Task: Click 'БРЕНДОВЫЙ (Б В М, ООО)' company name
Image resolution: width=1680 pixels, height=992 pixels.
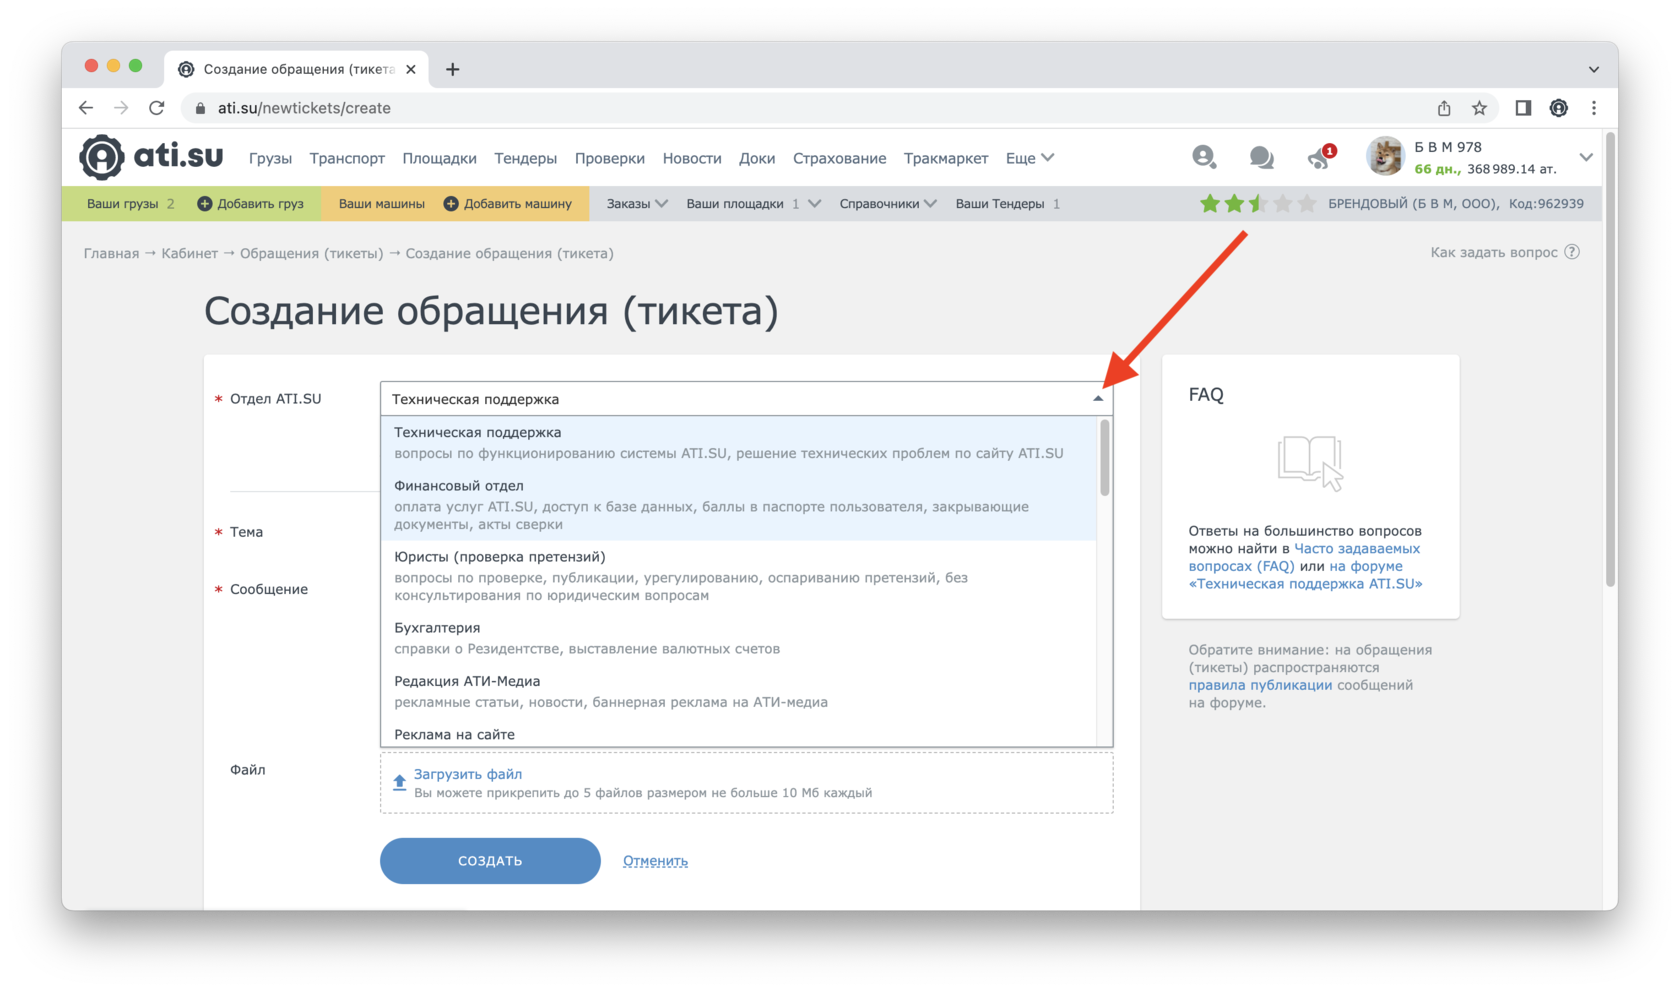Action: coord(1412,204)
